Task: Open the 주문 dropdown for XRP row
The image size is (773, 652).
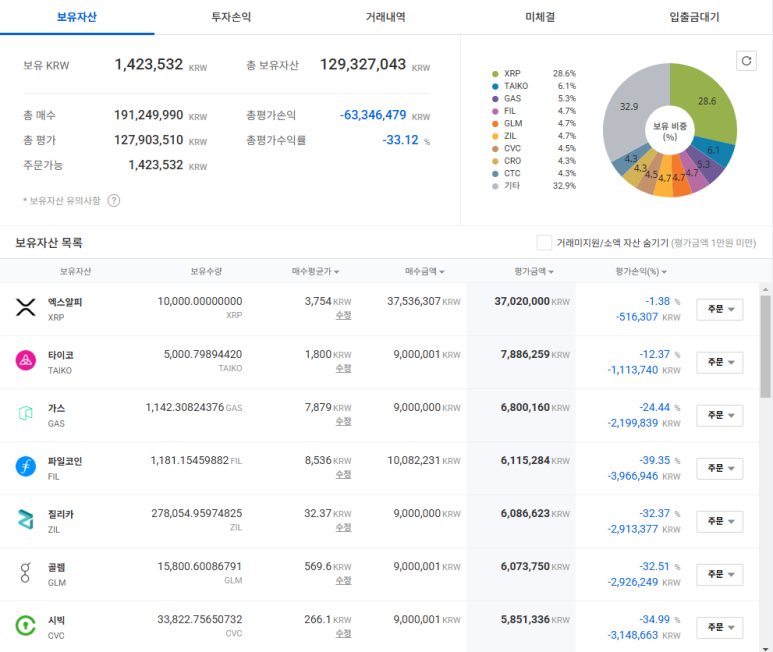Action: coord(720,309)
